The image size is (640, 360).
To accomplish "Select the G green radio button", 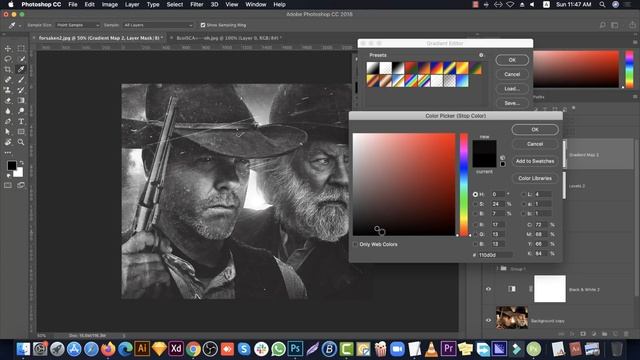I will 476,234.
